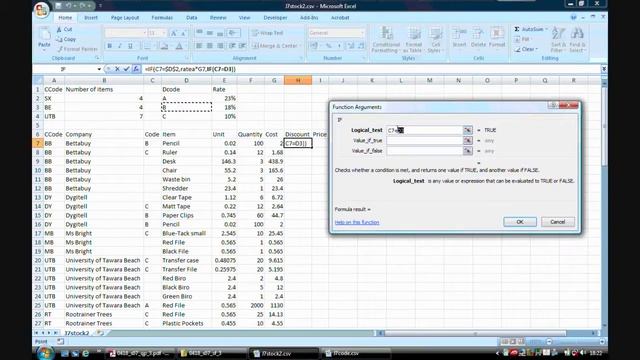Click the Logical_test input field
Viewport: 640px width, 360px height.
click(x=424, y=130)
